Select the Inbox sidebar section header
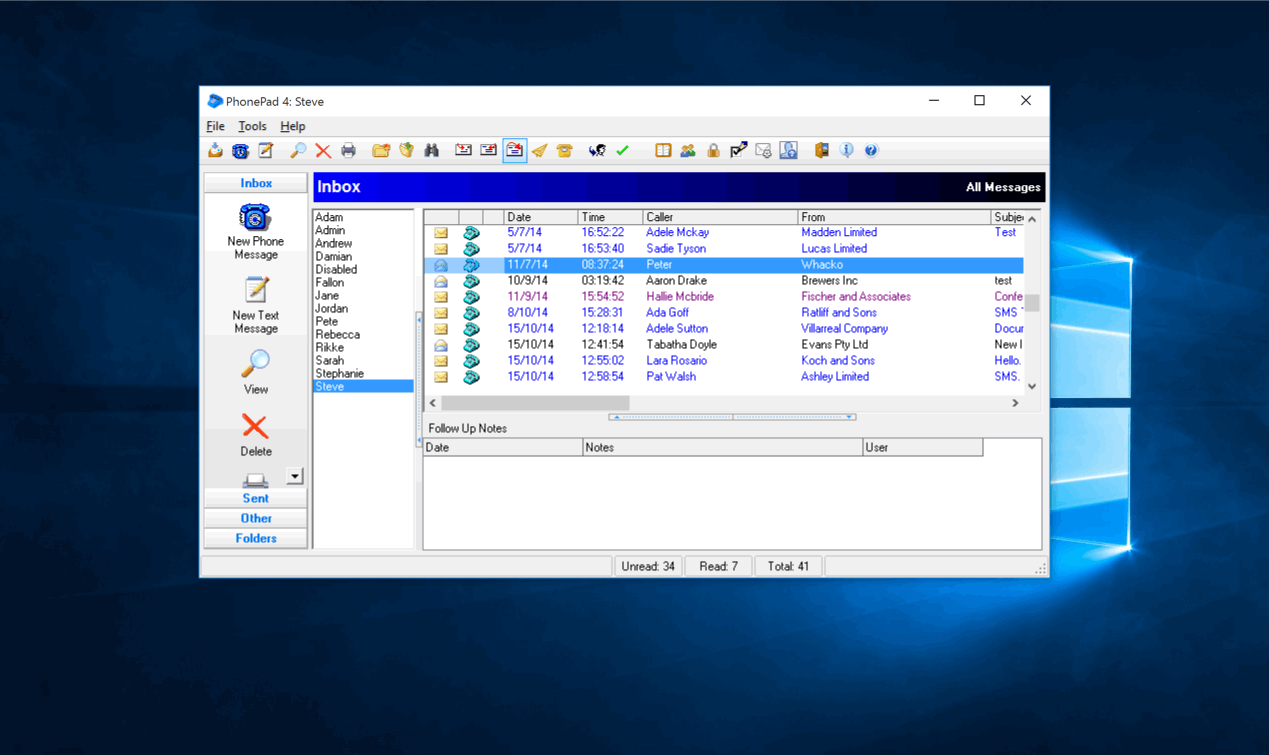The height and width of the screenshot is (755, 1269). point(256,183)
